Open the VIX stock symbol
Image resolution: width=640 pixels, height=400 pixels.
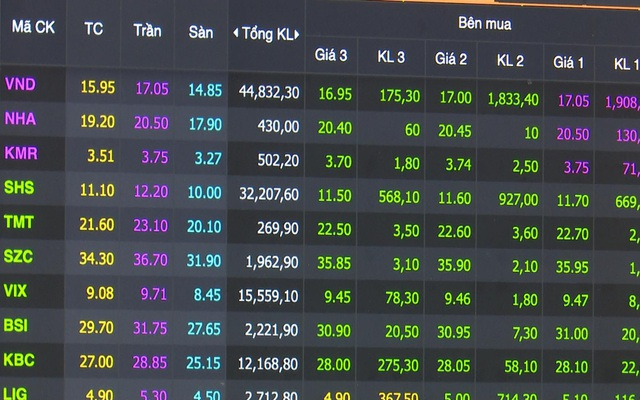point(15,291)
